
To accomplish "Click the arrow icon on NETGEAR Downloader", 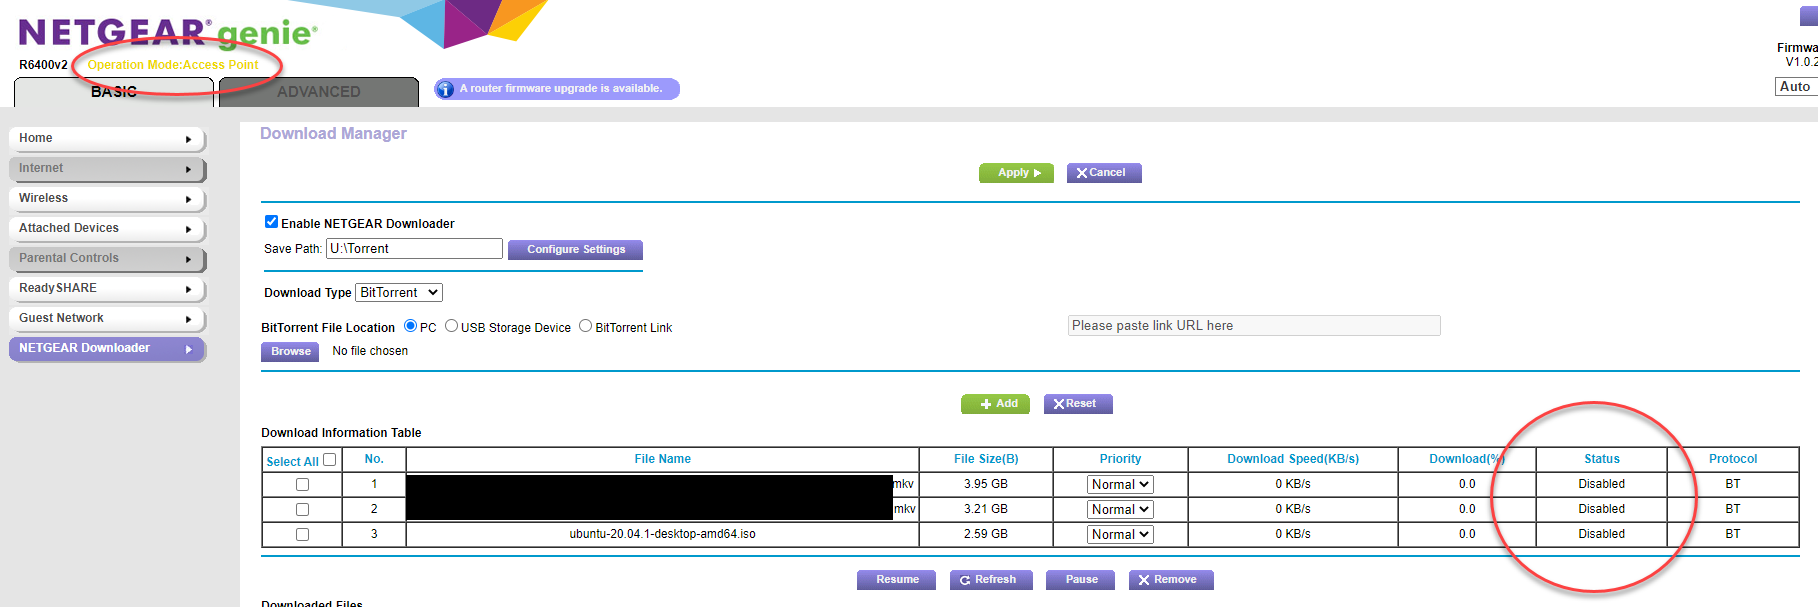I will 188,349.
